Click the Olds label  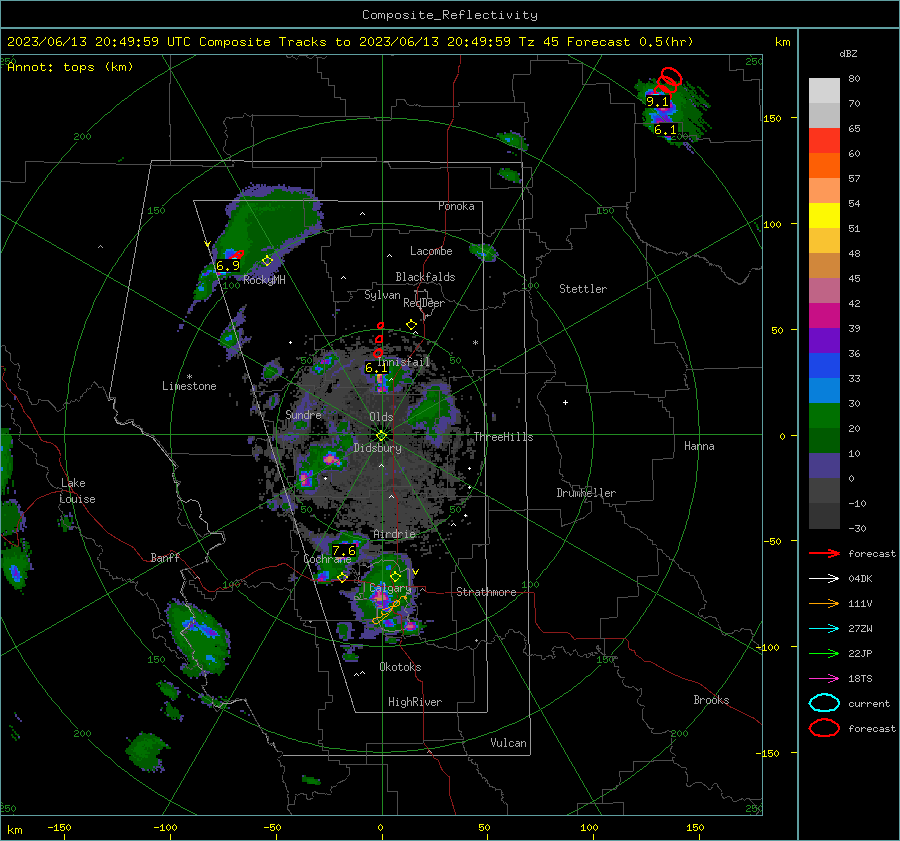(x=381, y=417)
